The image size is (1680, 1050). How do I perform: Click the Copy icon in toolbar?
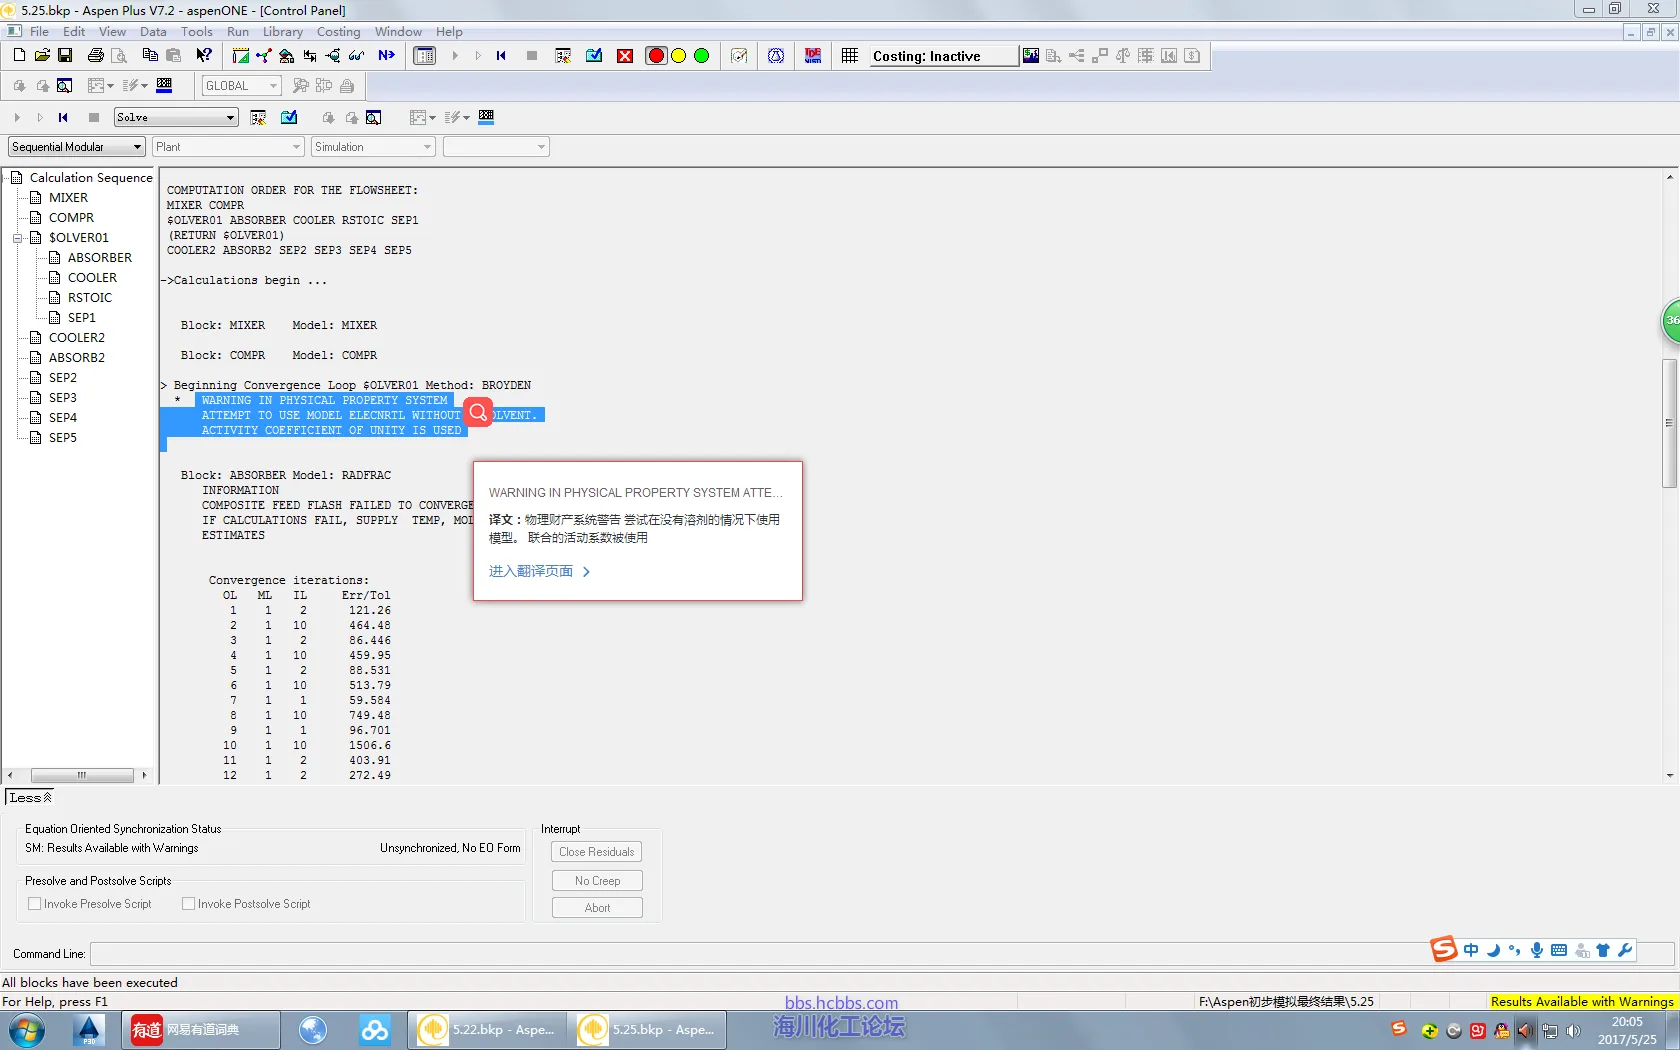click(x=150, y=56)
